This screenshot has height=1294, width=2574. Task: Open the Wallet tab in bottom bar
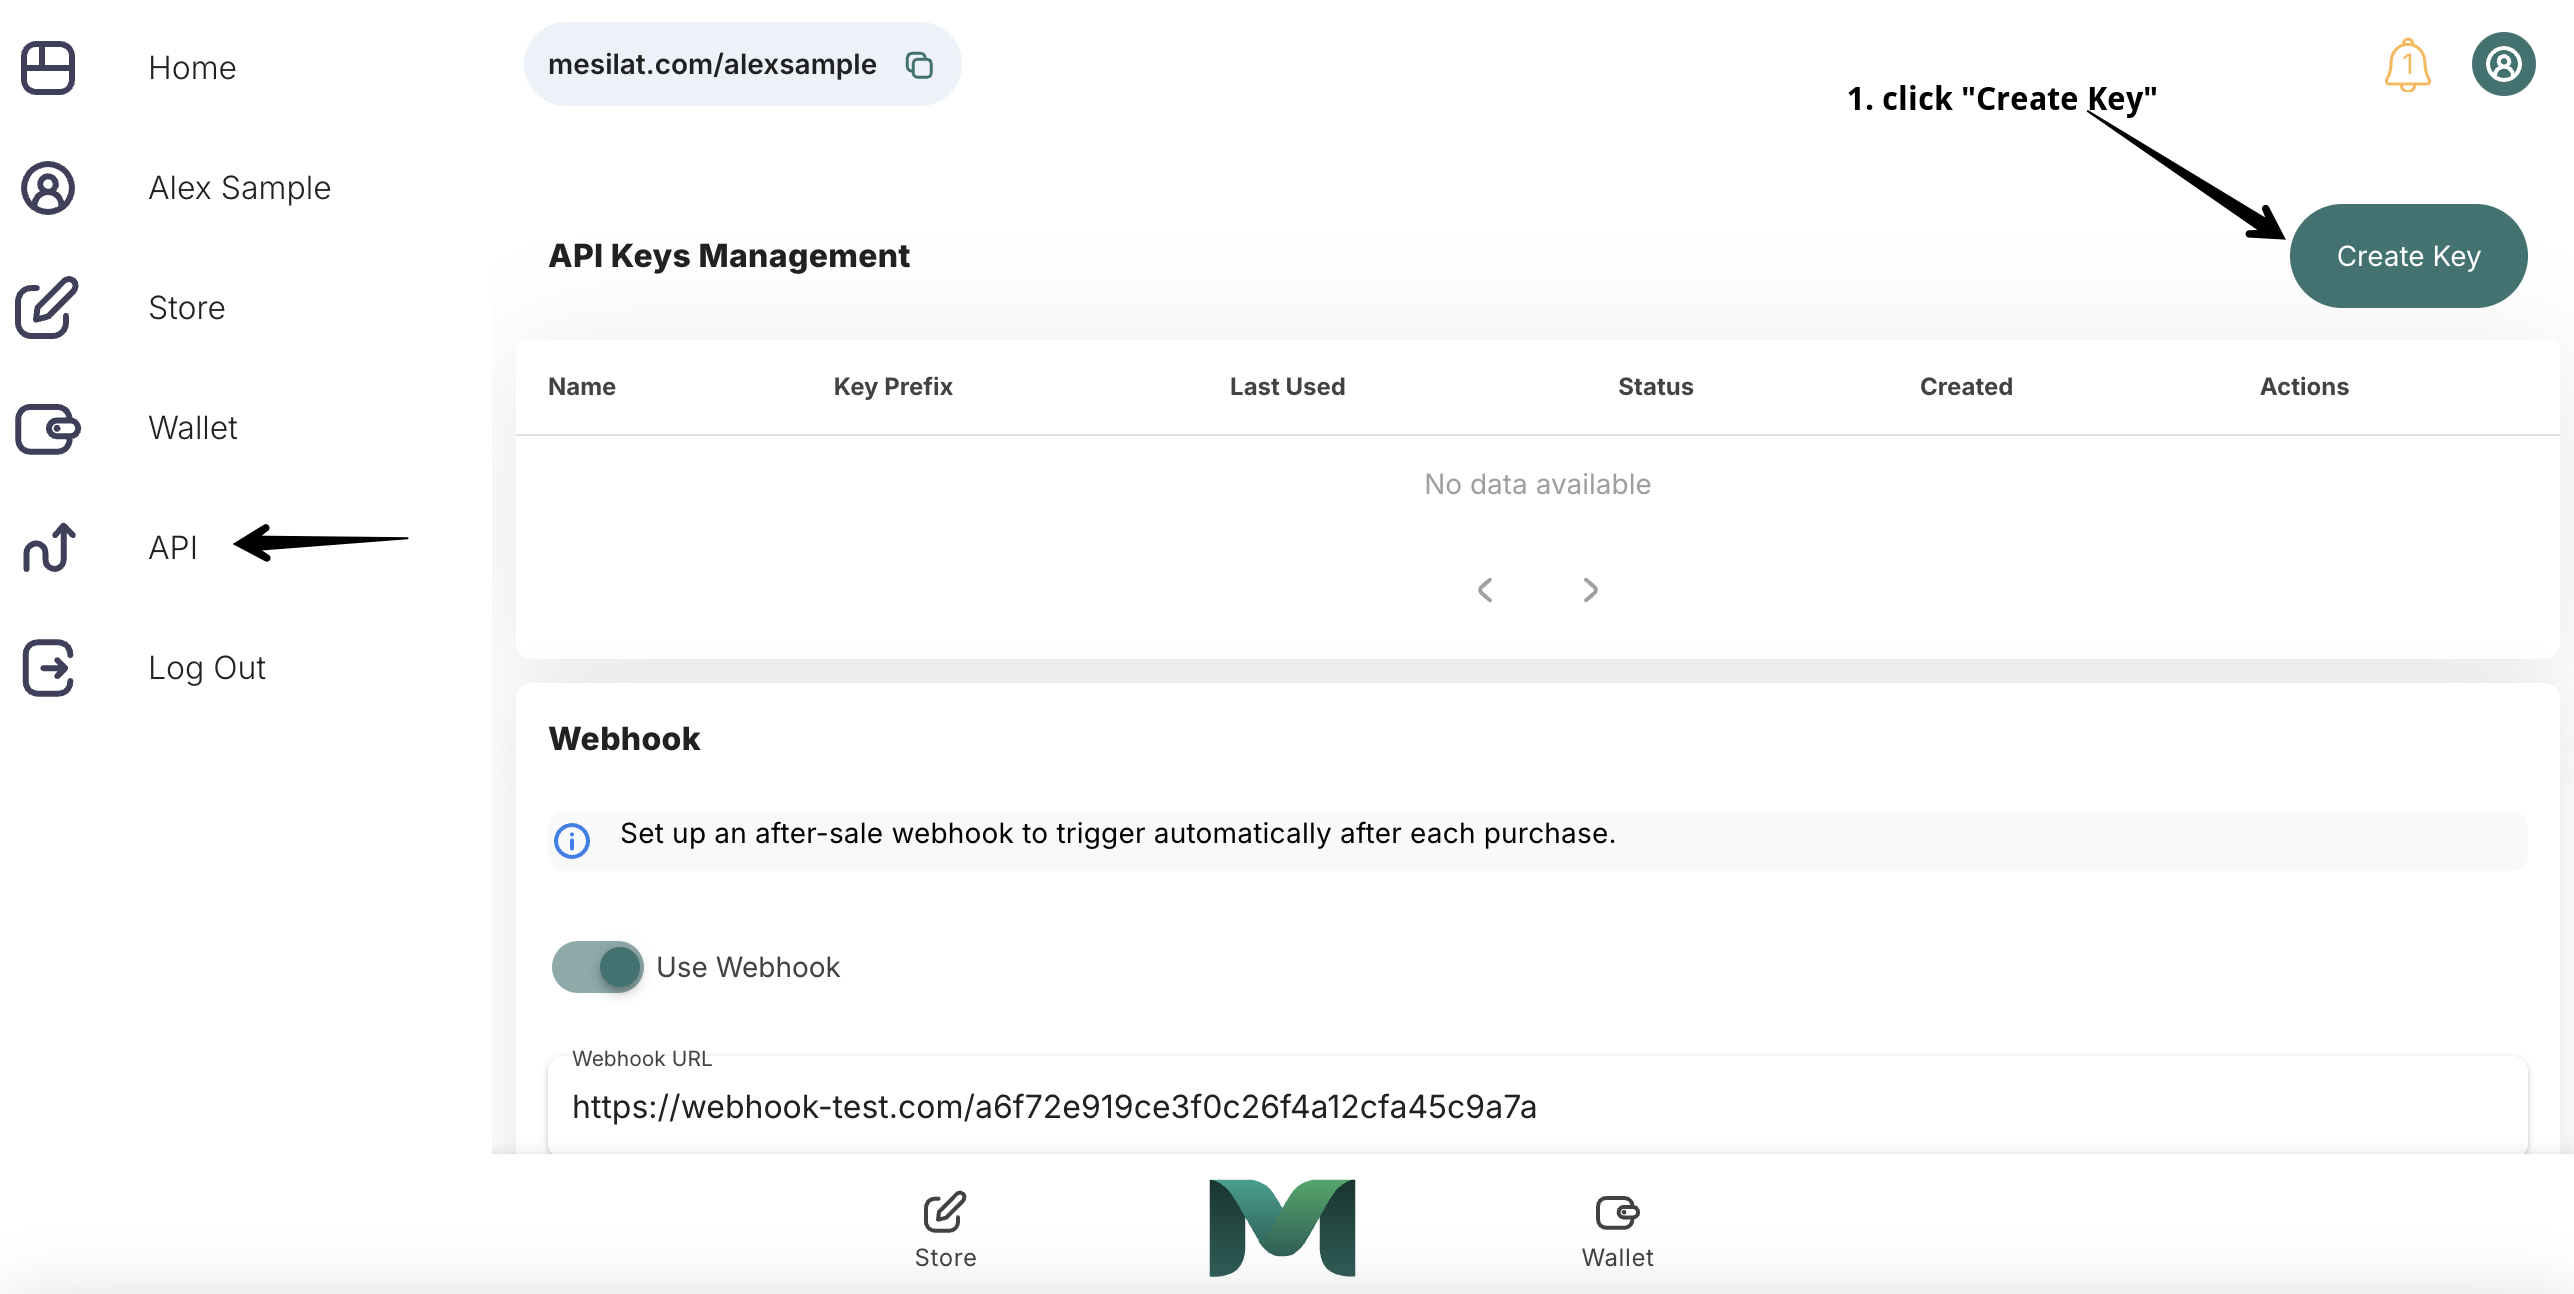click(x=1617, y=1230)
